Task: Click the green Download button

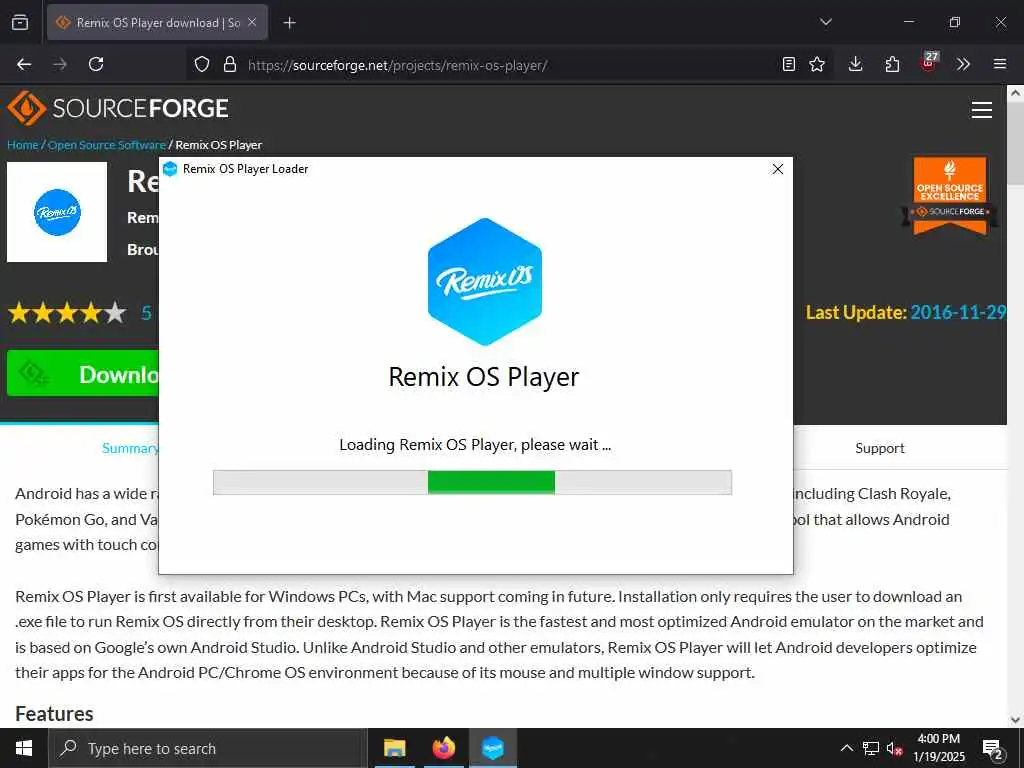Action: click(83, 374)
